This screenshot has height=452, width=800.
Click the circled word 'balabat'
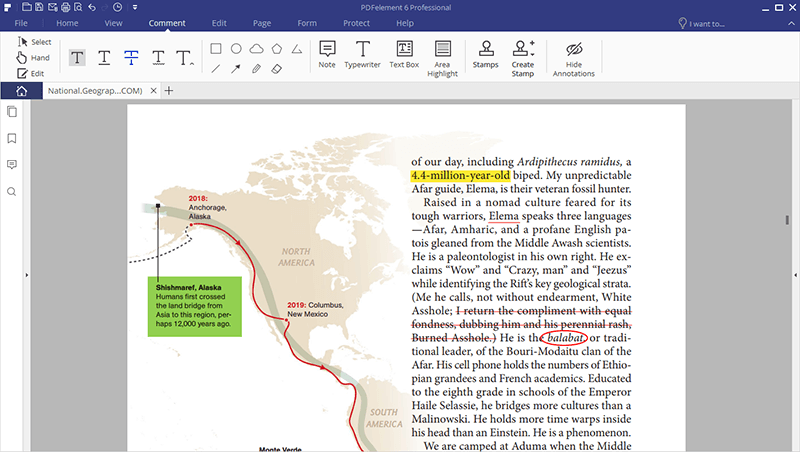coord(565,338)
